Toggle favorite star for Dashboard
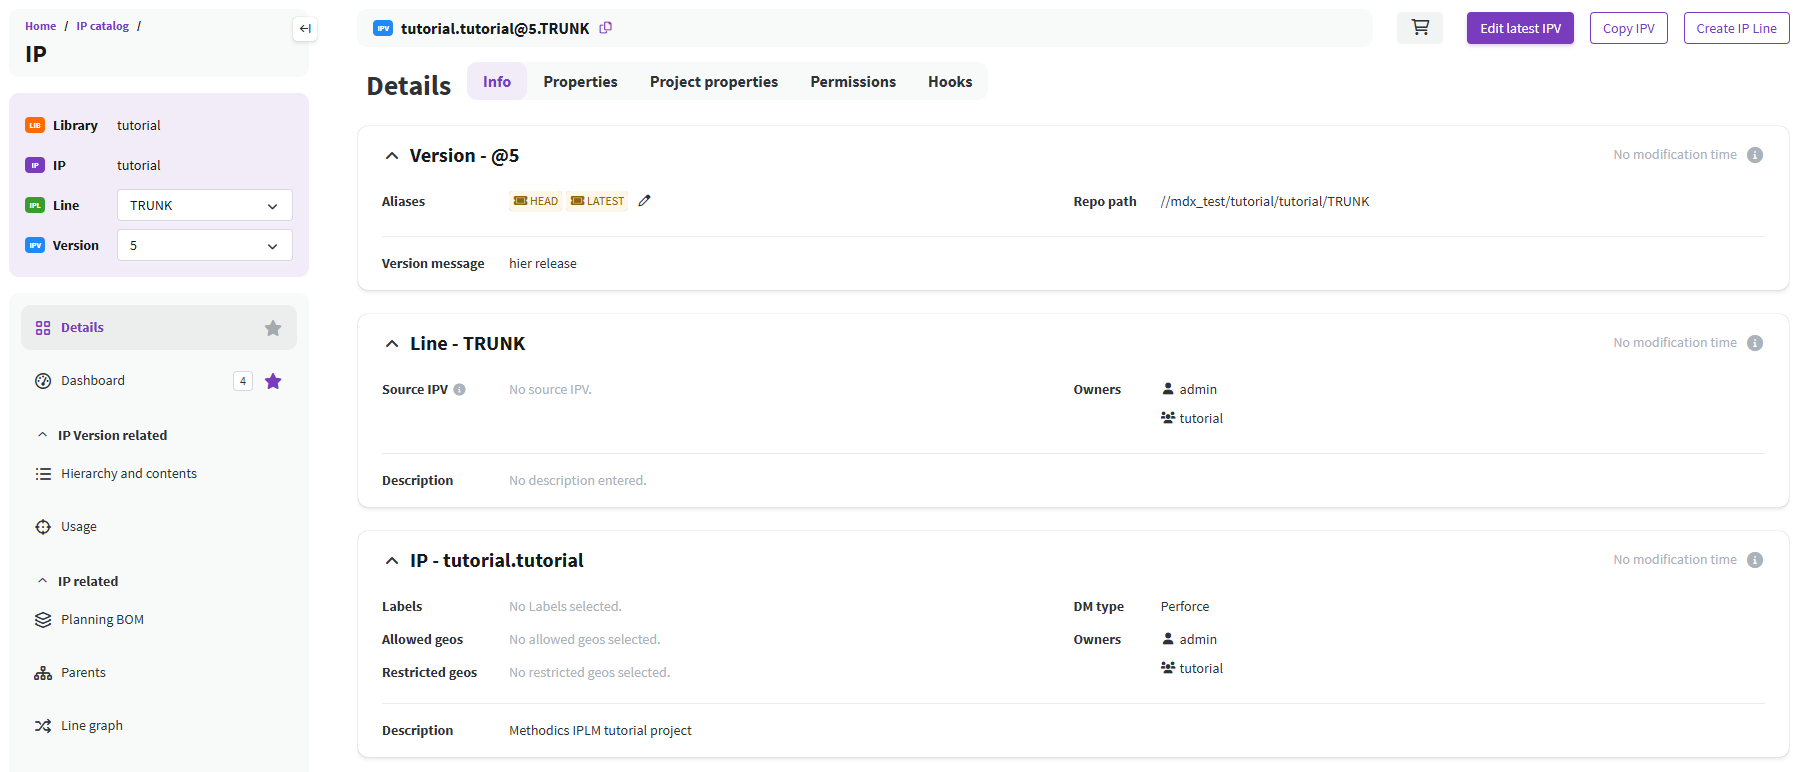This screenshot has width=1804, height=772. 273,381
